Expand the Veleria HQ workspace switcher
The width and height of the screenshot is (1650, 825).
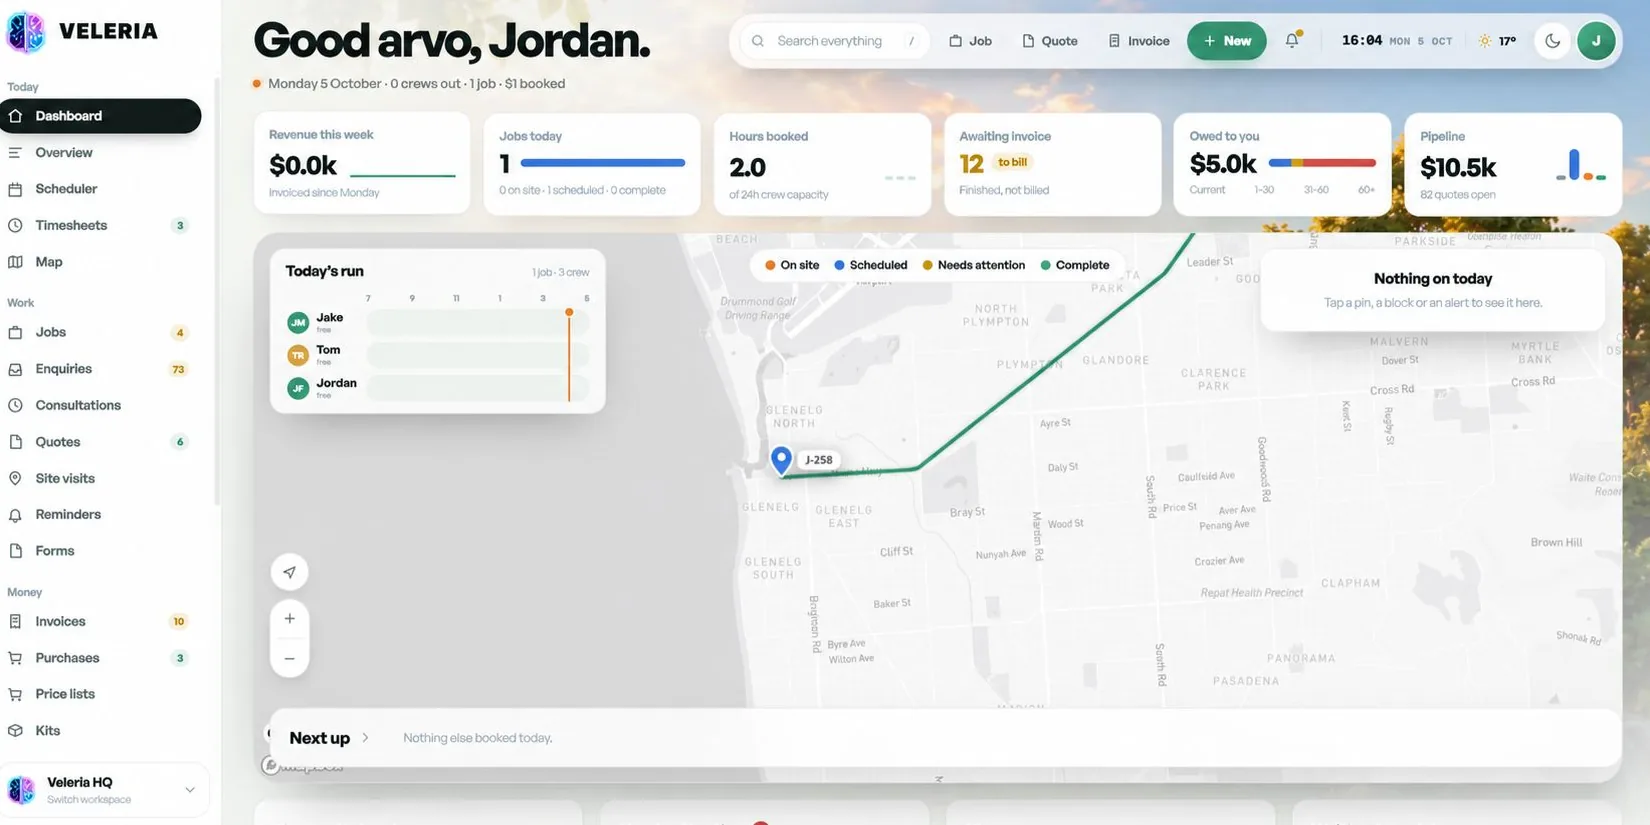[x=104, y=790]
